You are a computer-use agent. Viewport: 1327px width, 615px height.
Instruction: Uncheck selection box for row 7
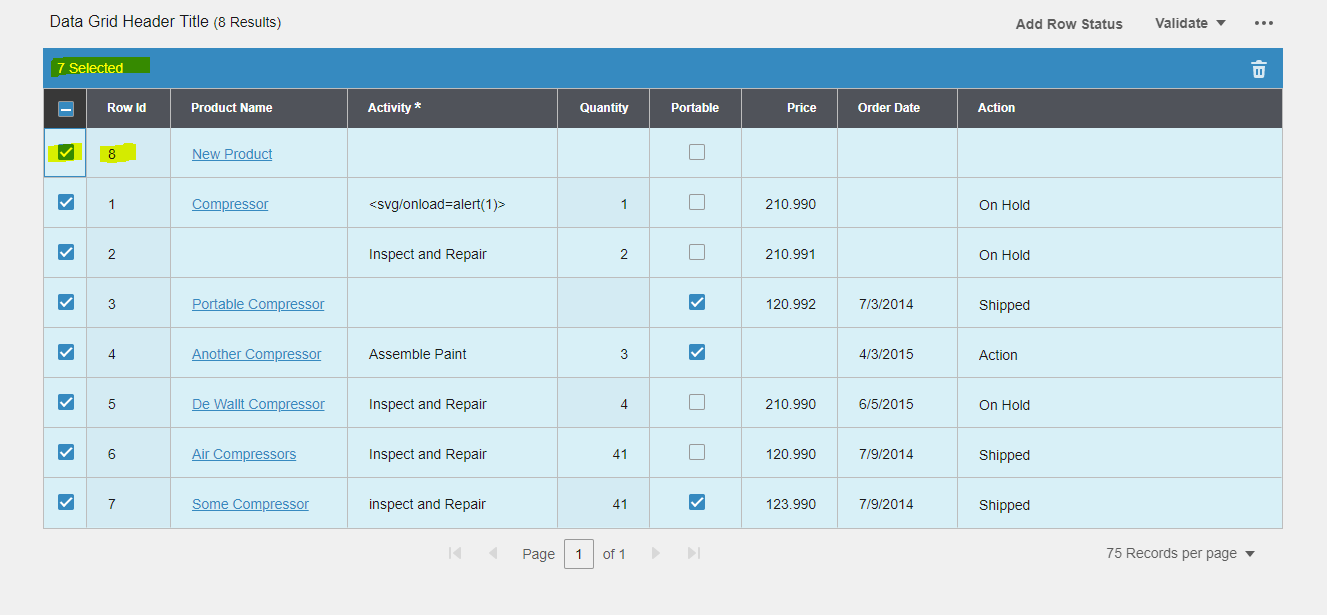point(66,502)
